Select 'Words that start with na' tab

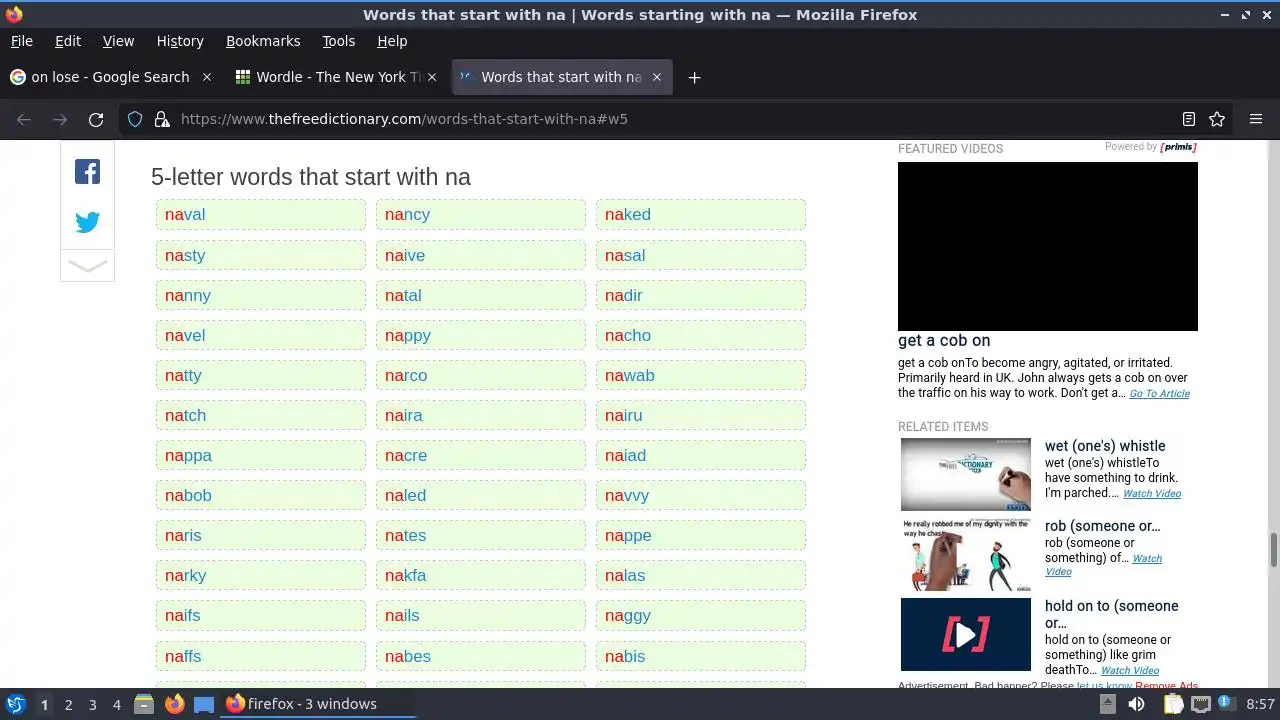tap(560, 77)
